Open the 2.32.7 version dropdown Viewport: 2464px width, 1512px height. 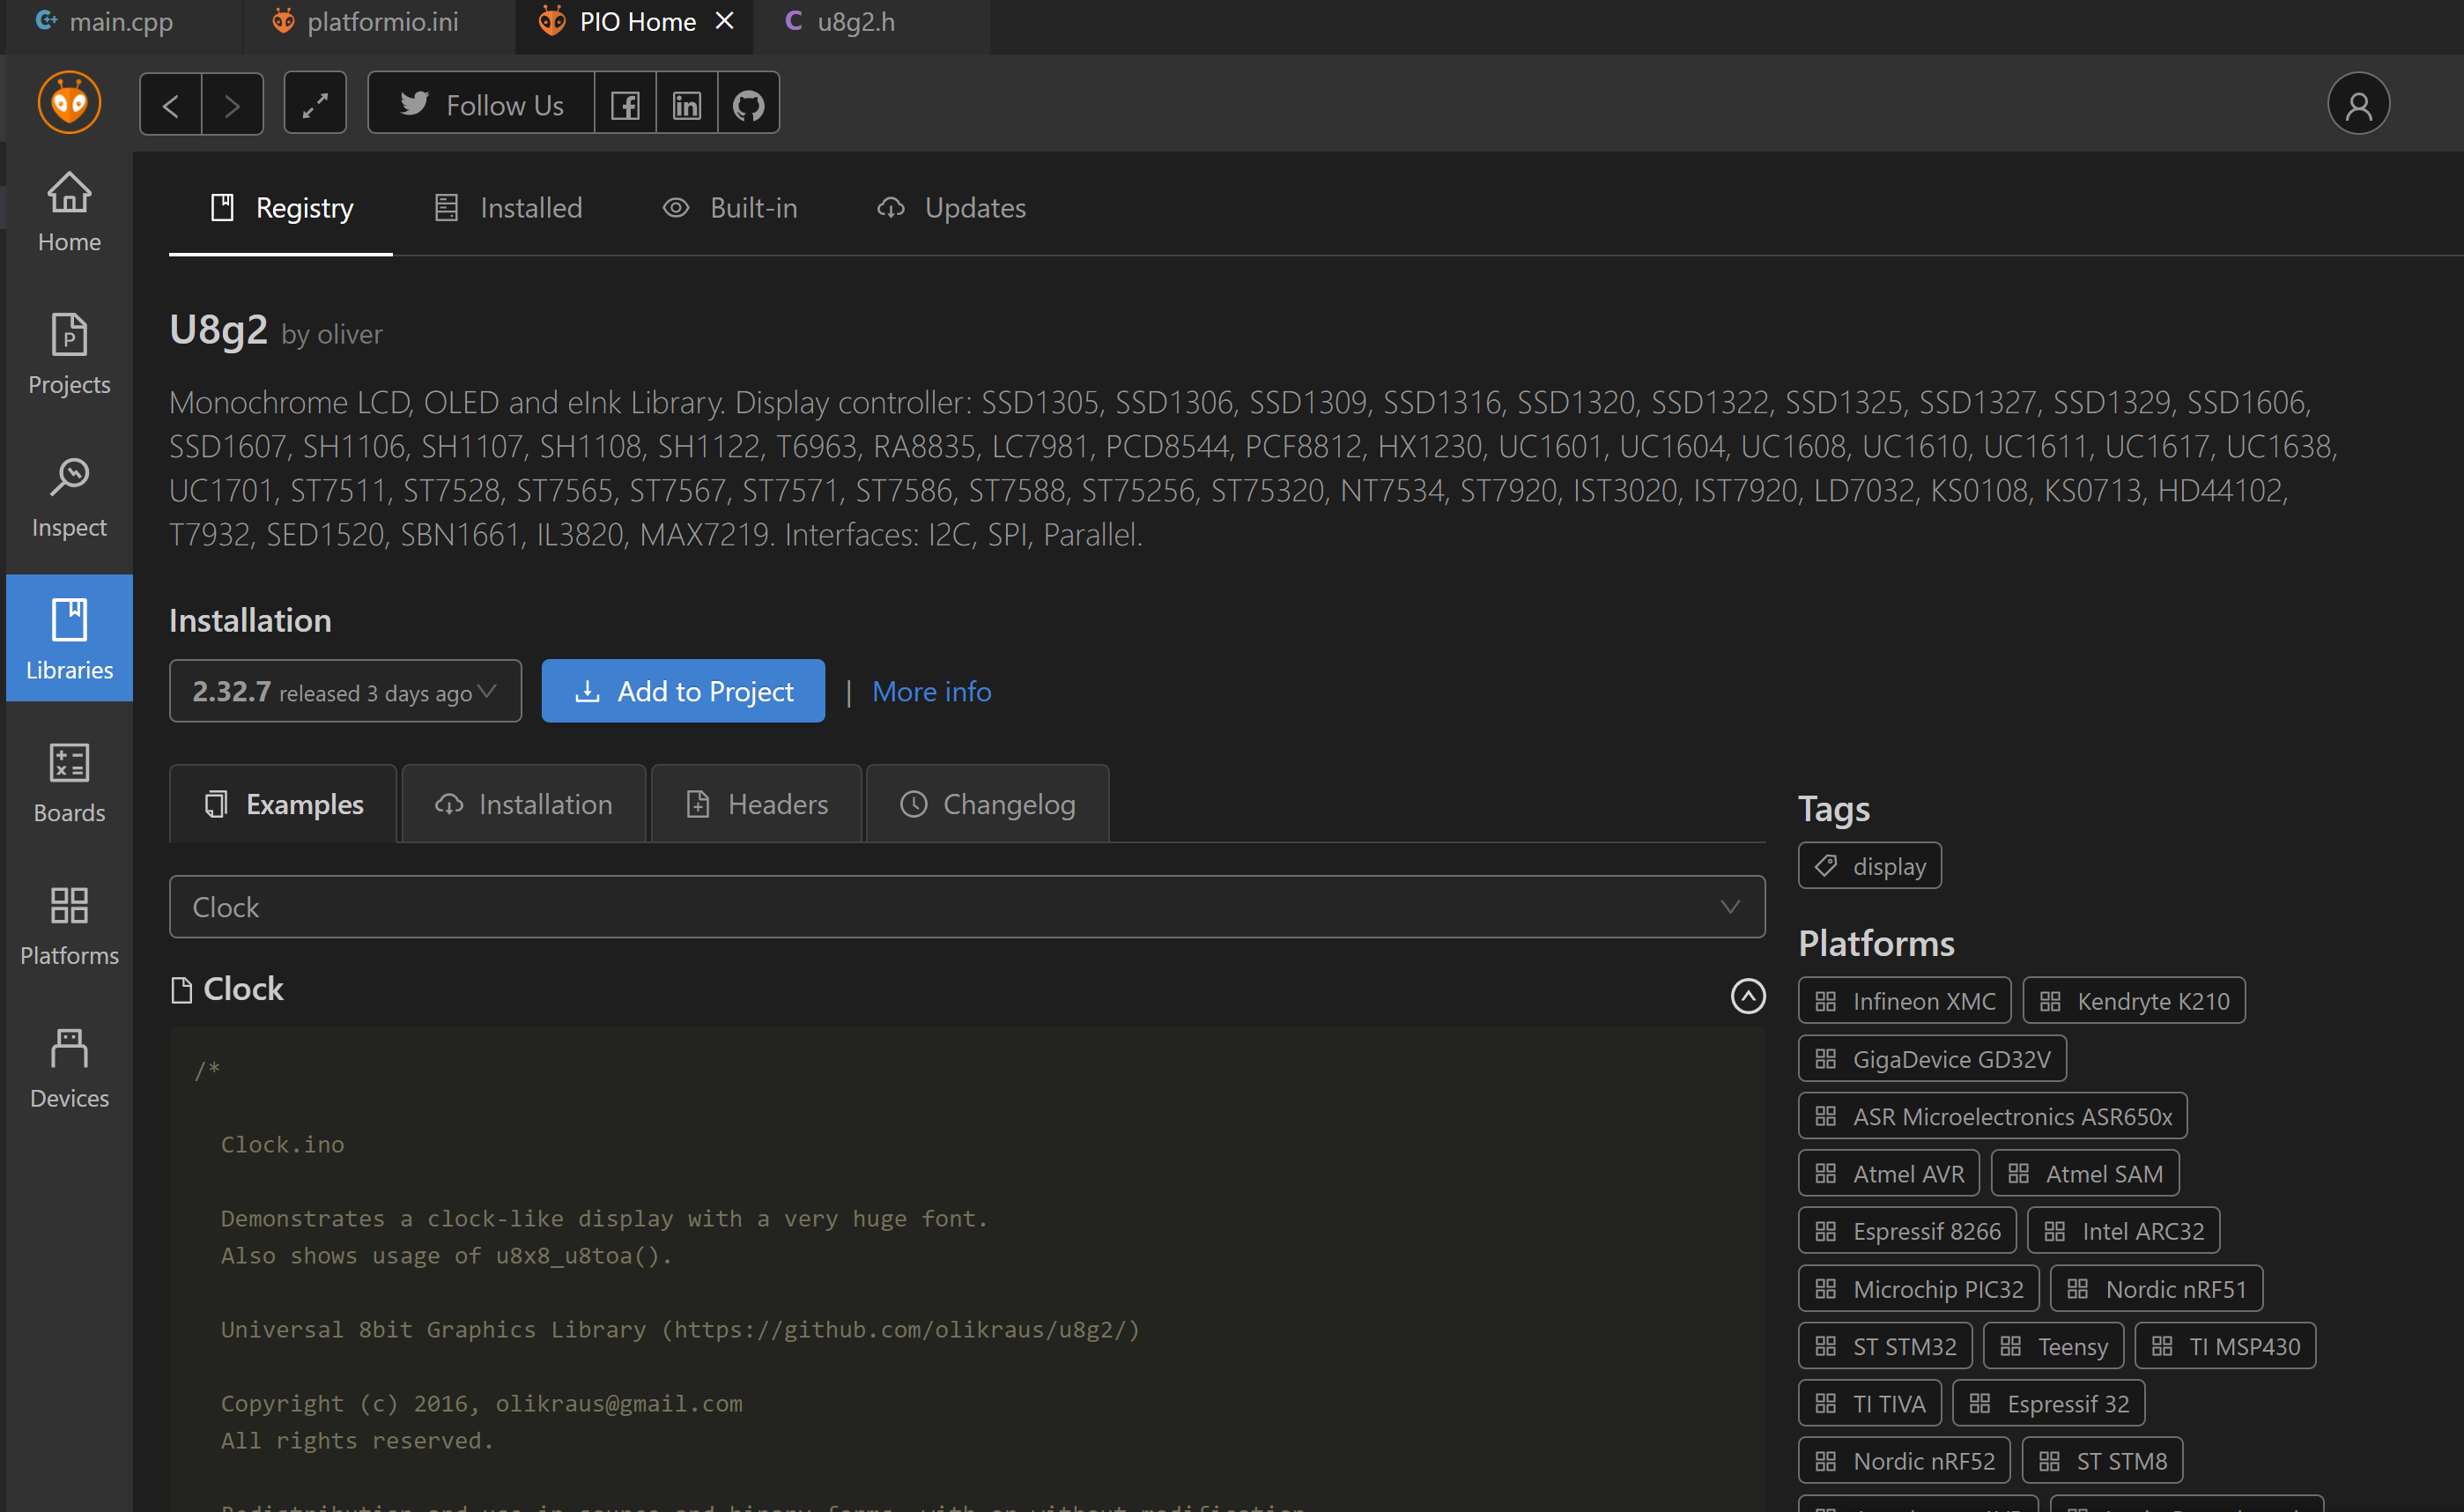tap(345, 691)
